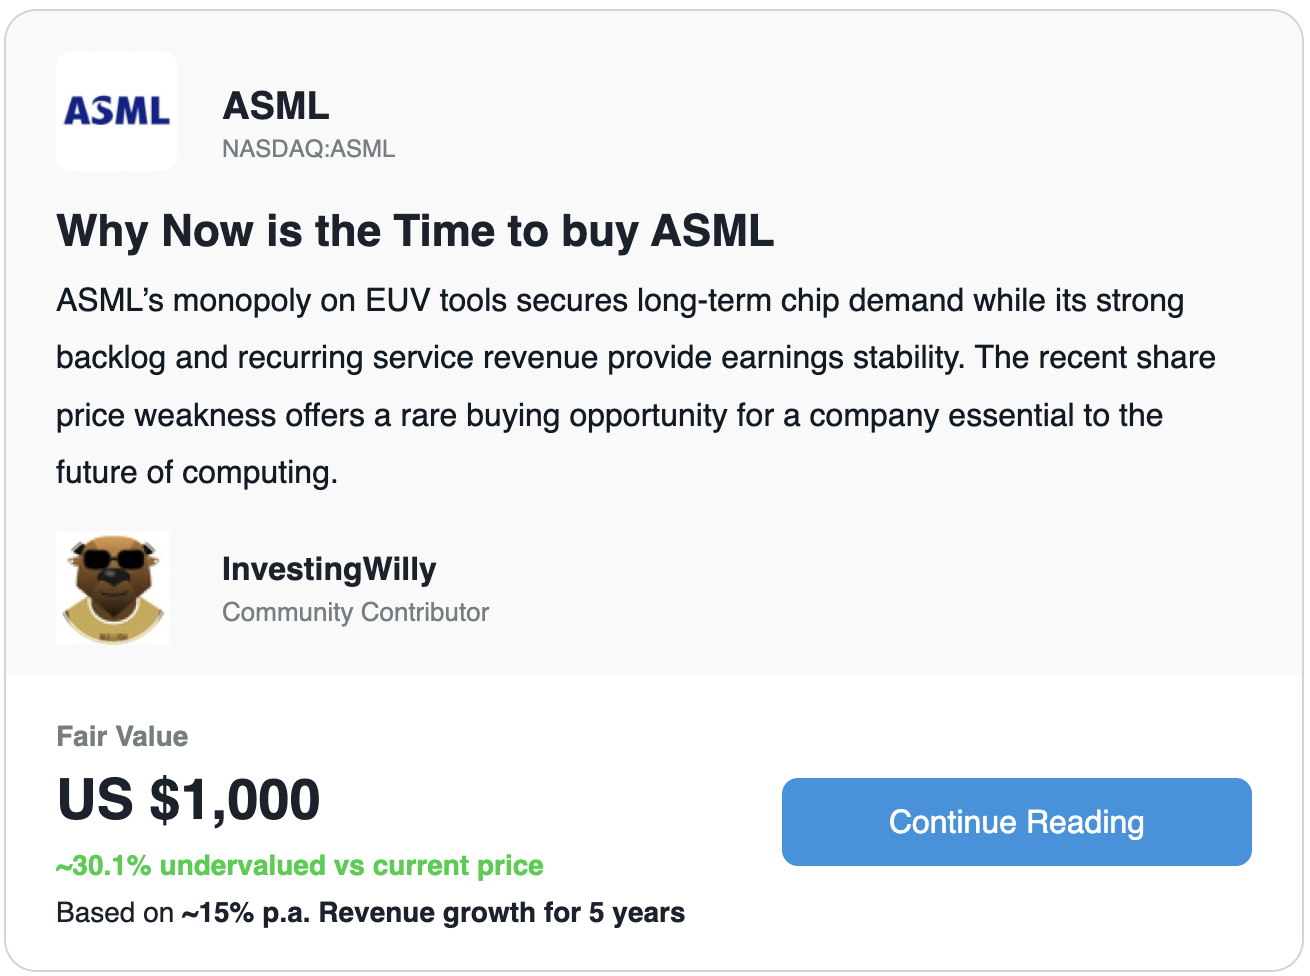The image size is (1310, 976).
Task: Click summary line mentioning EUV tools monopoly
Action: tap(620, 301)
